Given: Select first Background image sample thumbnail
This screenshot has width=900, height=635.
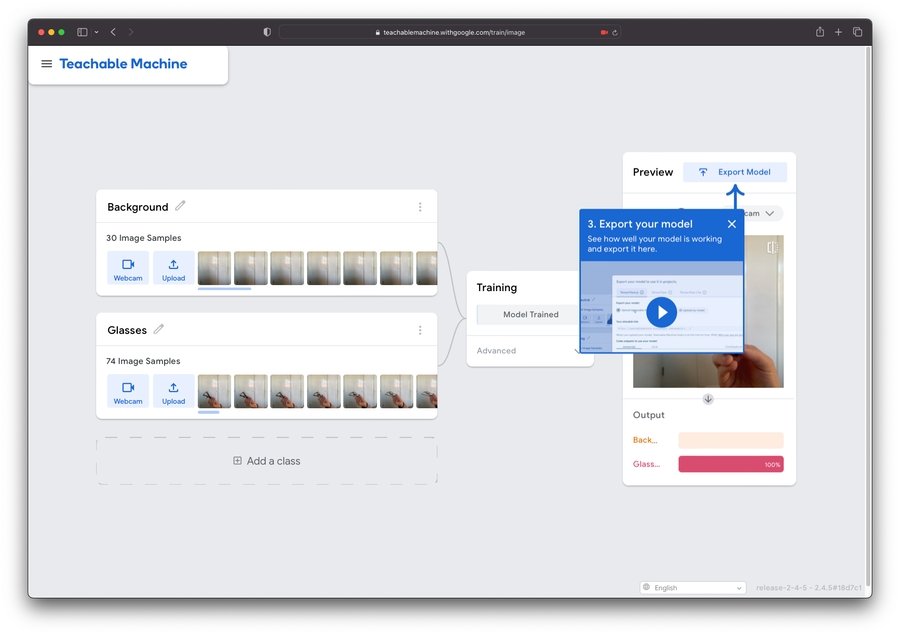Looking at the screenshot, I should tap(214, 268).
